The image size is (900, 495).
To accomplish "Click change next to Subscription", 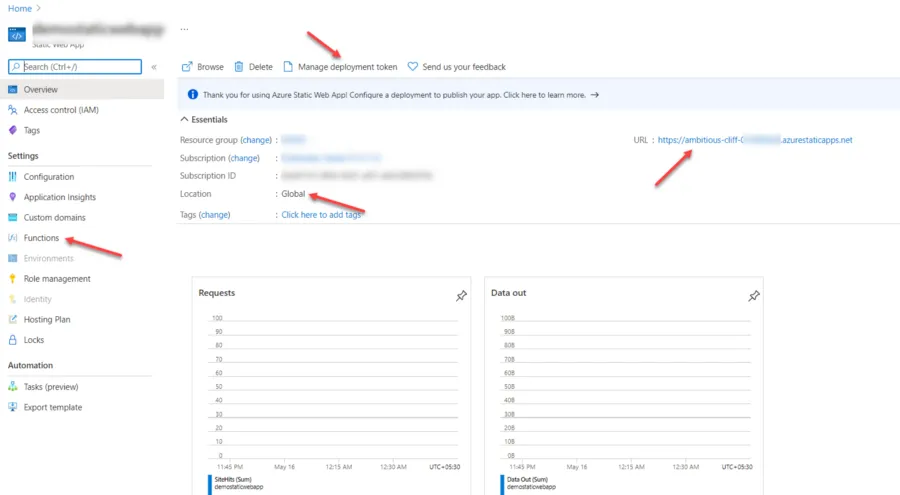I will pos(244,158).
